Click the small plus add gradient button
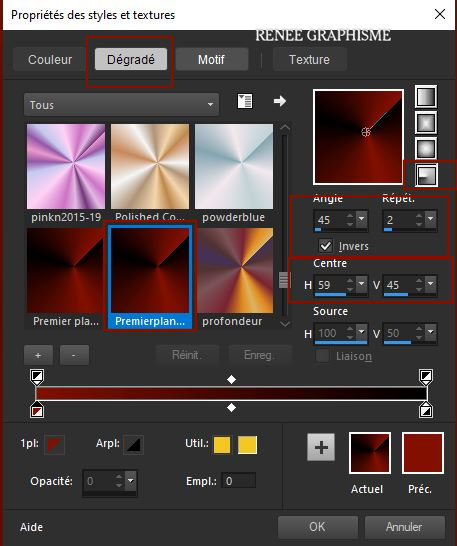 click(38, 355)
